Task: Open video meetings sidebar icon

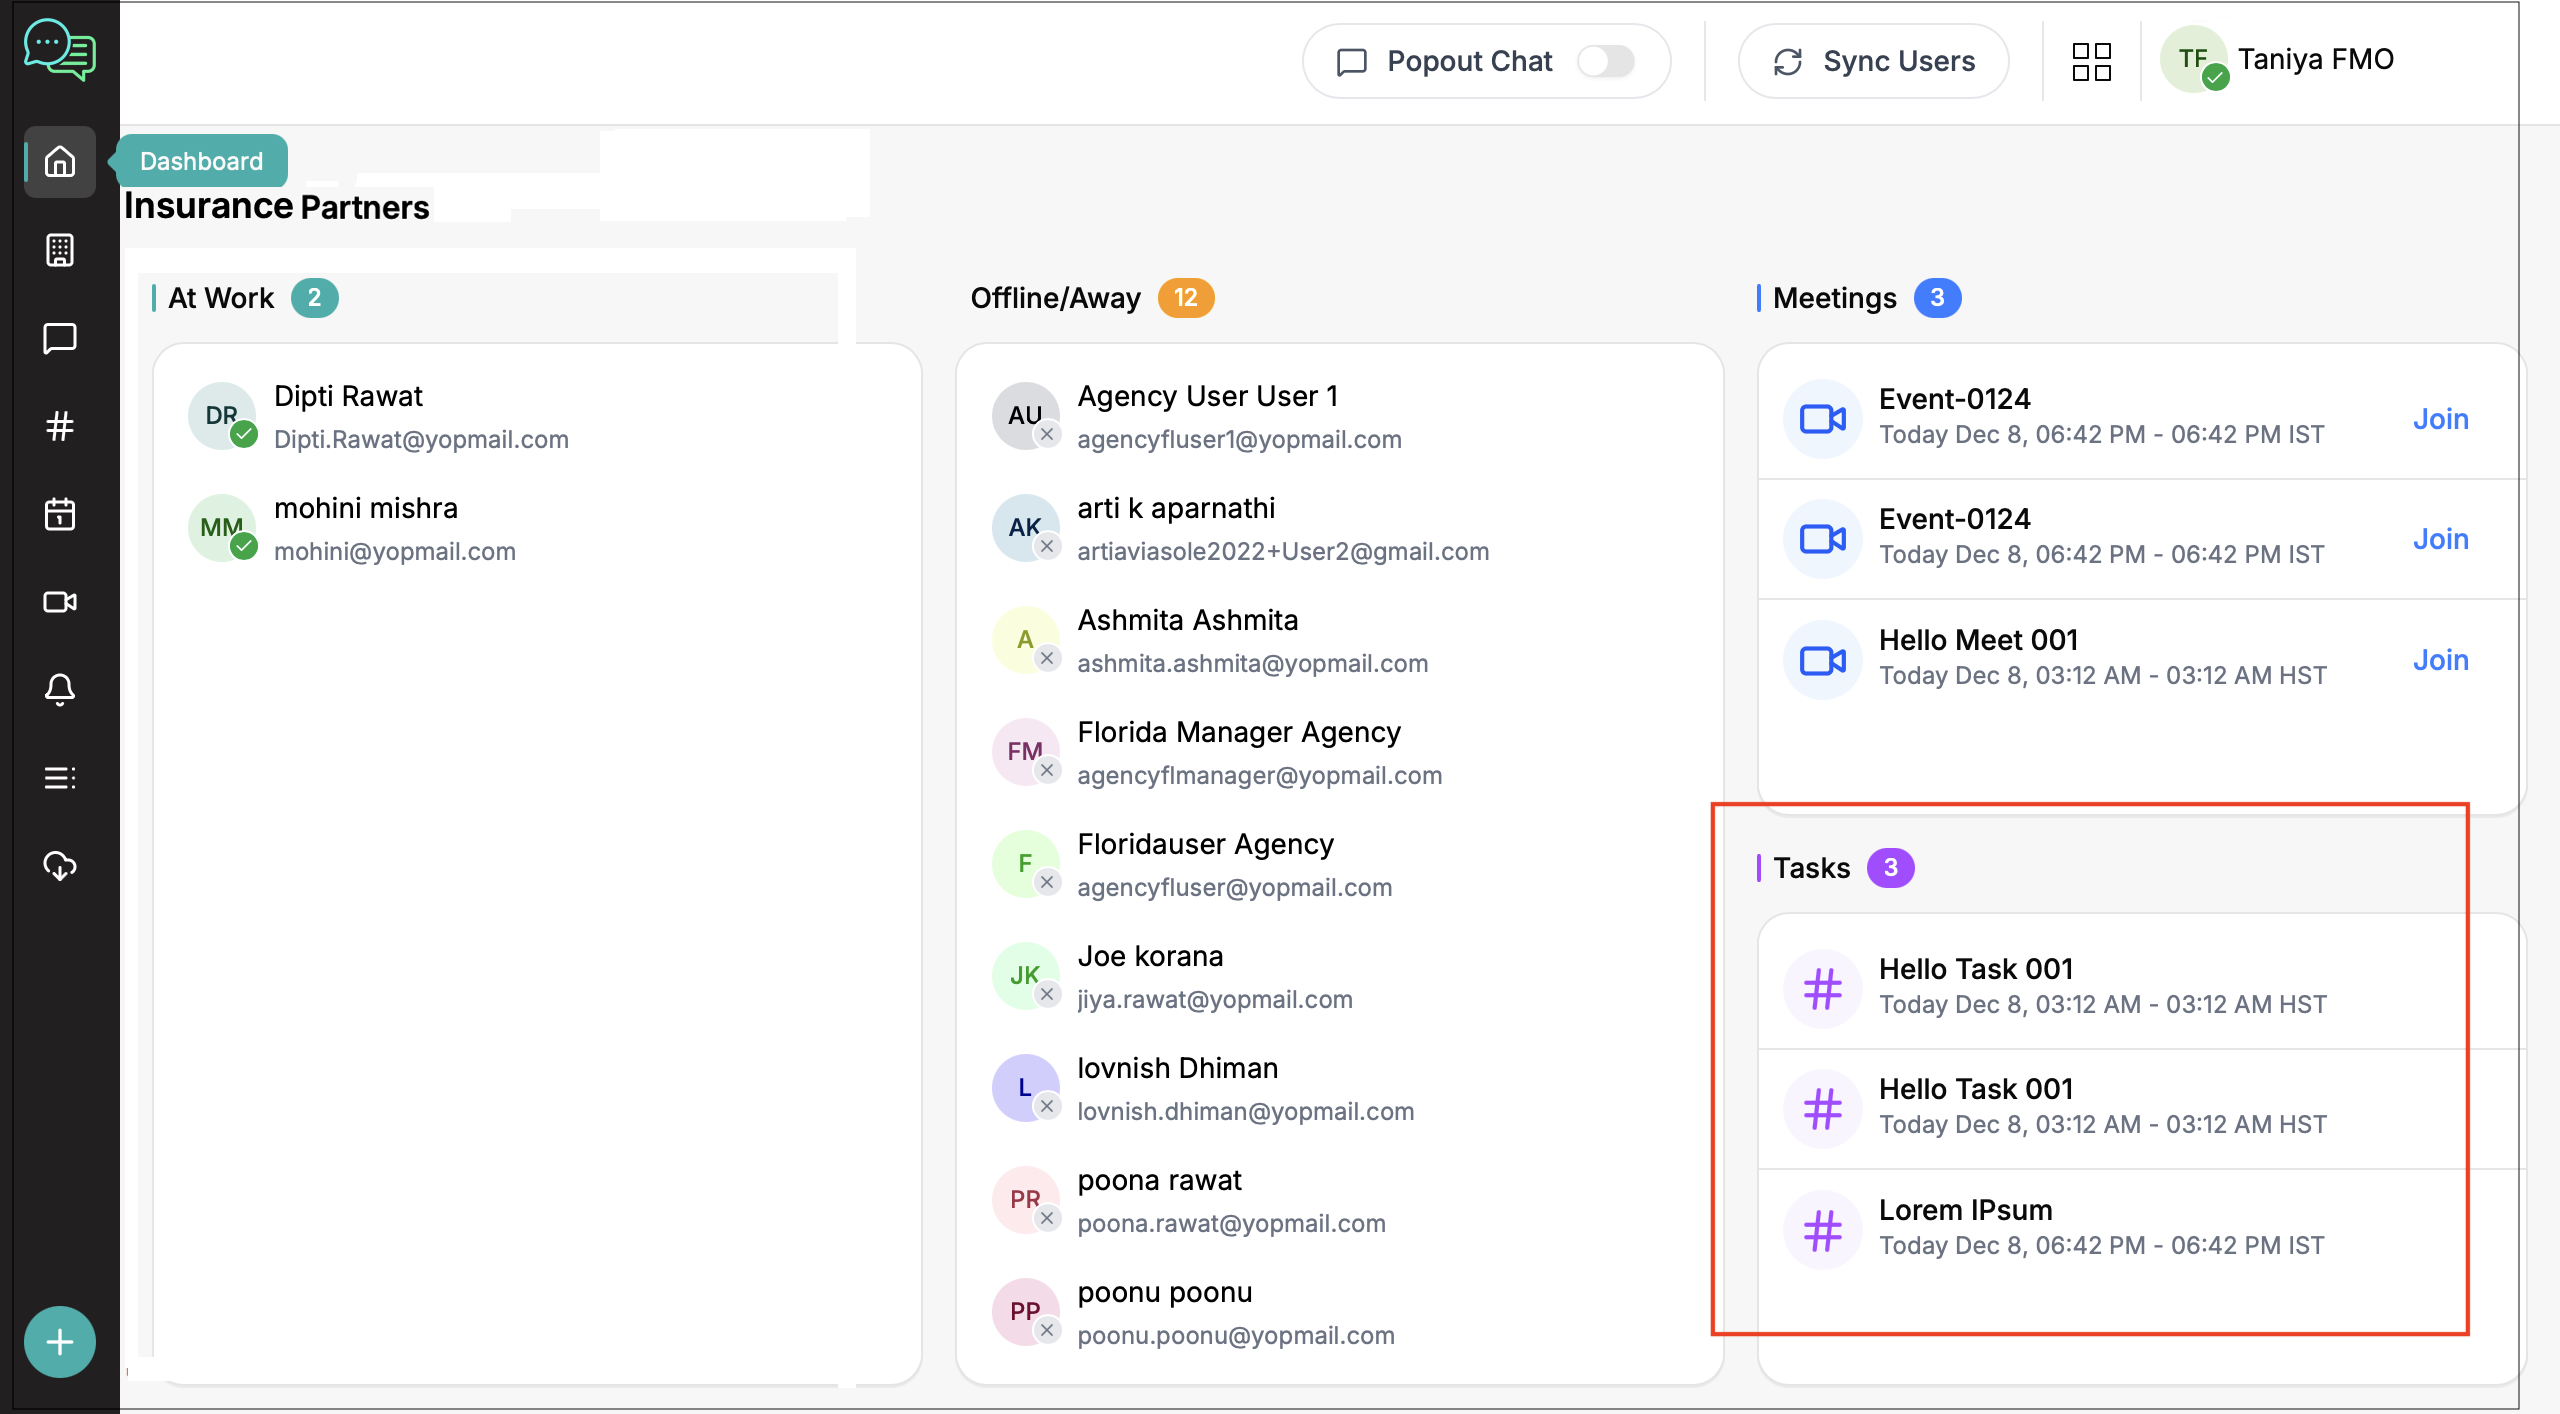Action: (x=60, y=602)
